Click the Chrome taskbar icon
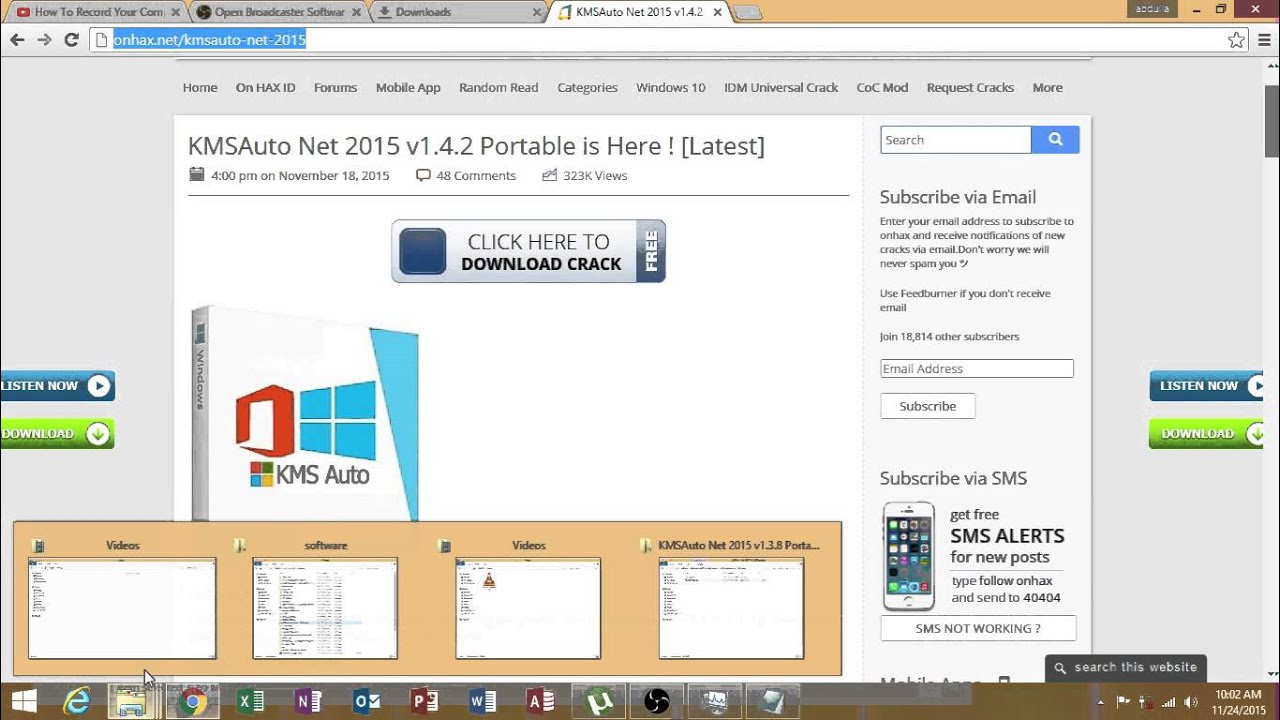The width and height of the screenshot is (1280, 720). click(192, 702)
